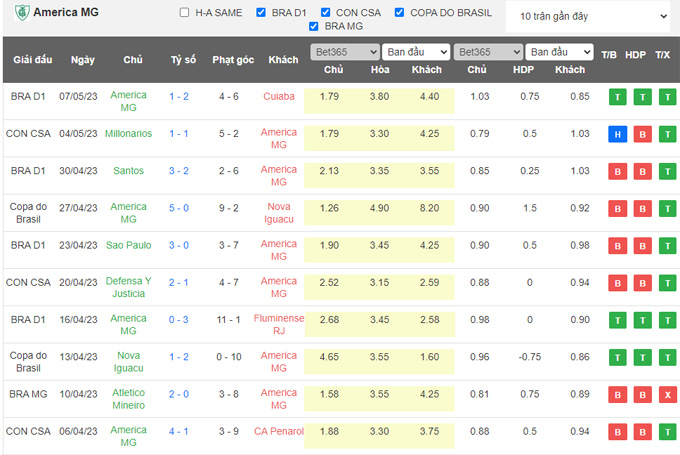Viewport: 680px width, 455px height.
Task: Open the '10 trận gần đây' dropdown
Action: point(587,17)
